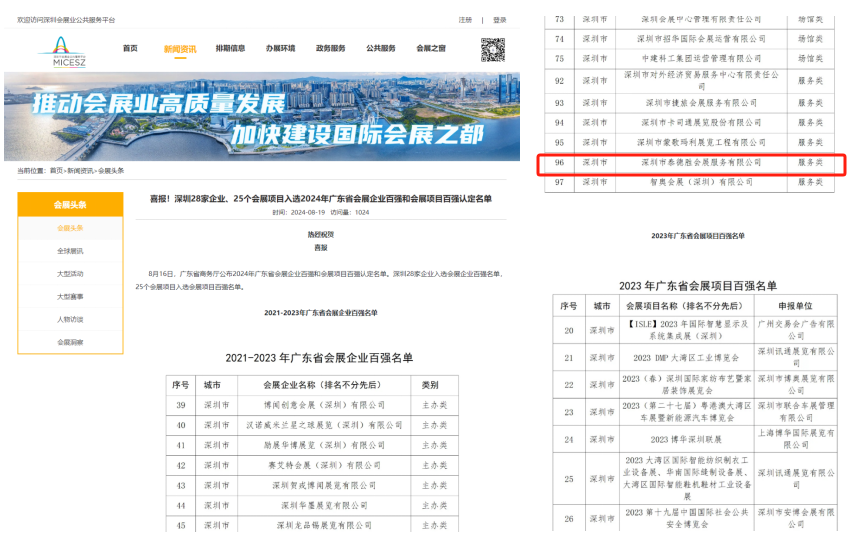Select 人物访谈 in the sidebar
The image size is (850, 548).
tap(70, 320)
